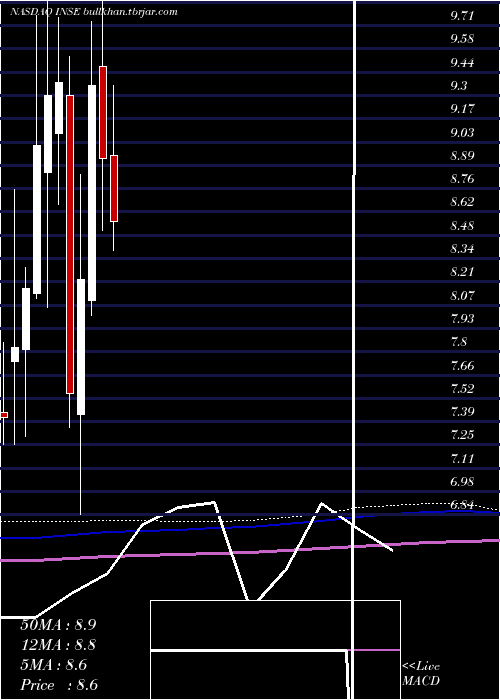Click the 8.21 price axis label
The image size is (500, 700).
[x=462, y=272]
